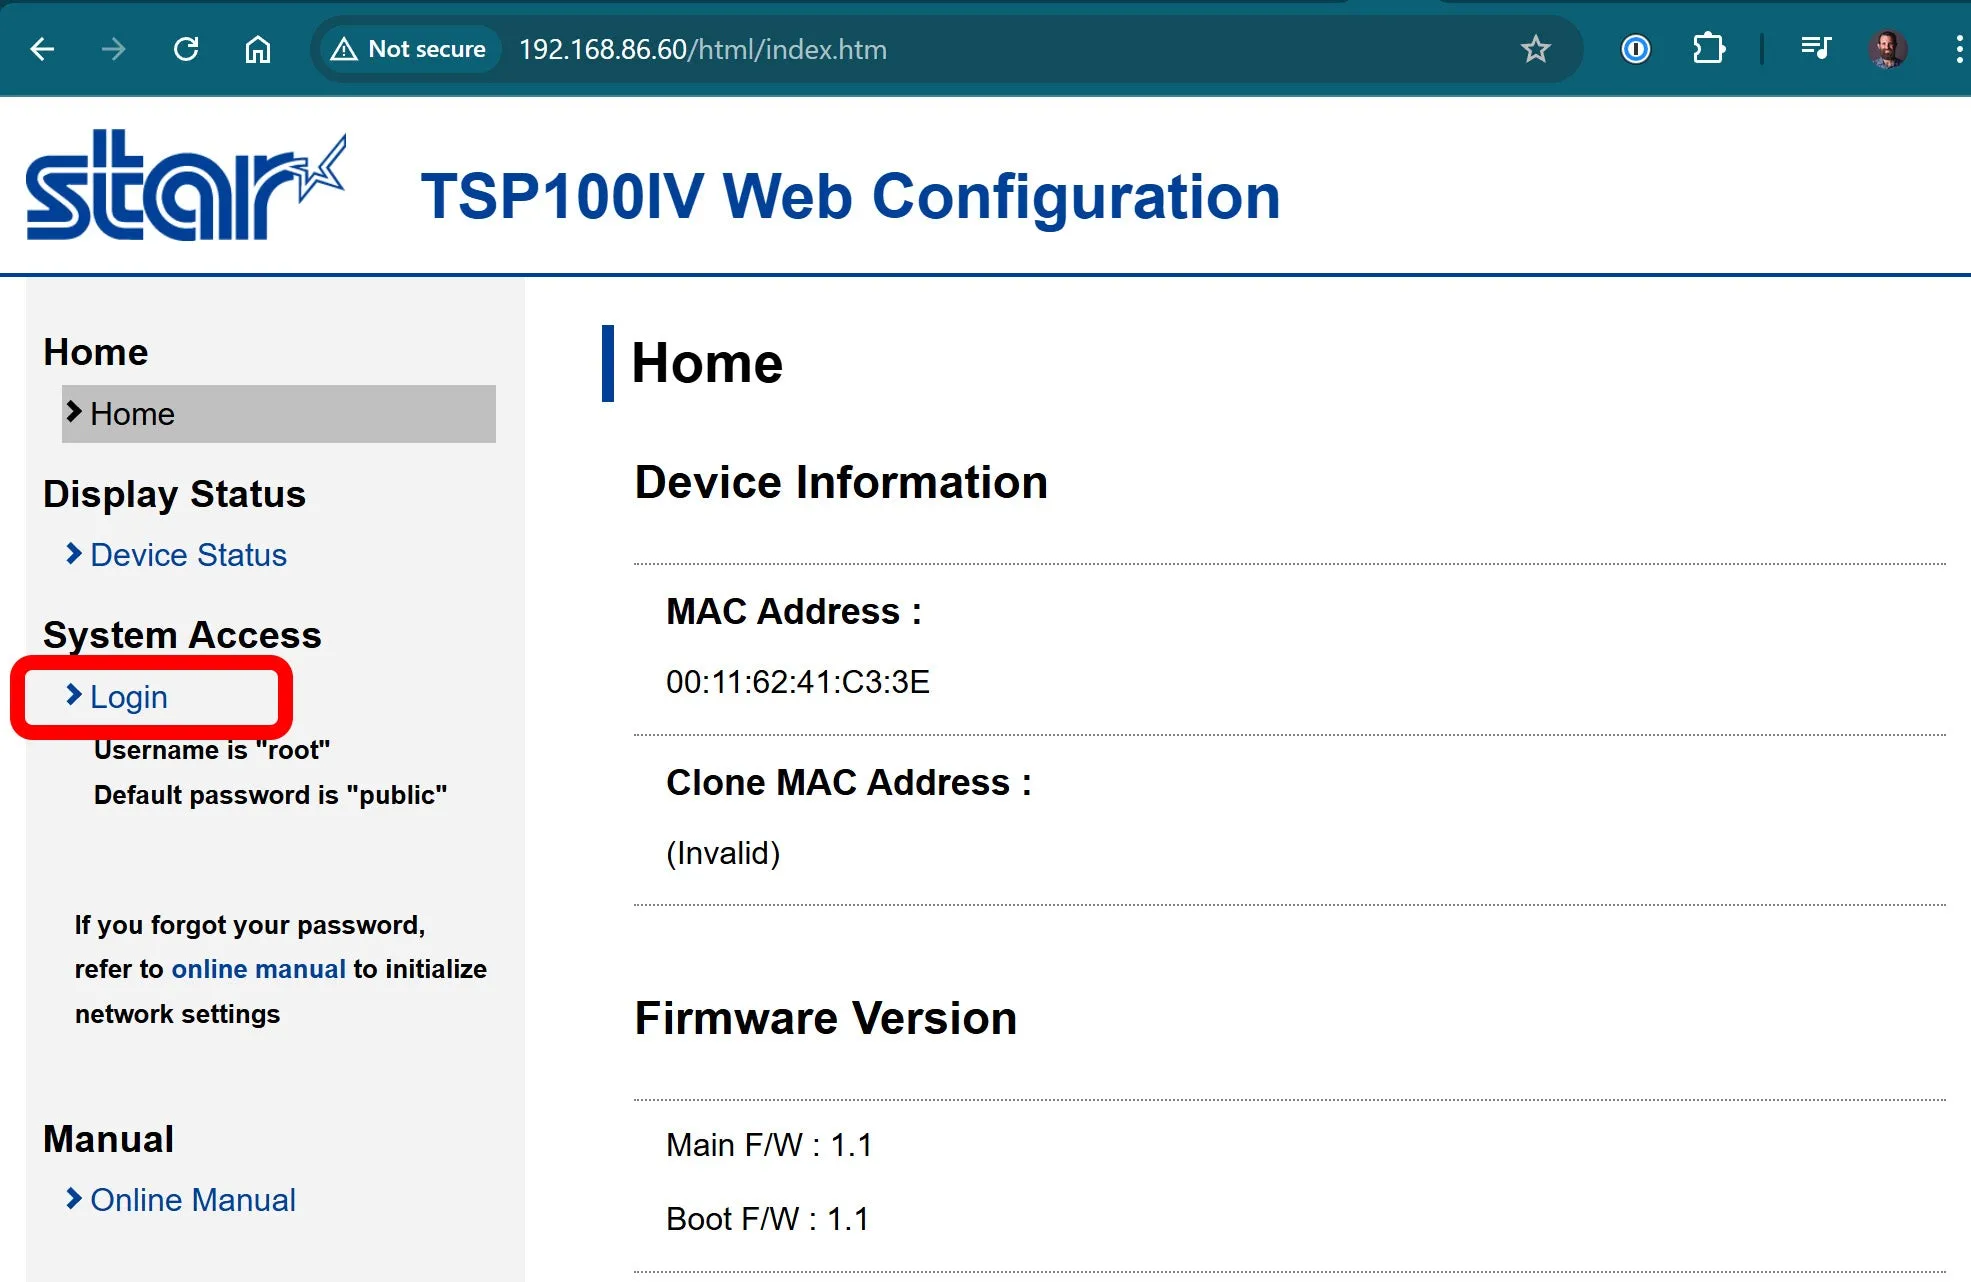Open the Login link under System Access
The height and width of the screenshot is (1282, 1971).
click(x=128, y=697)
